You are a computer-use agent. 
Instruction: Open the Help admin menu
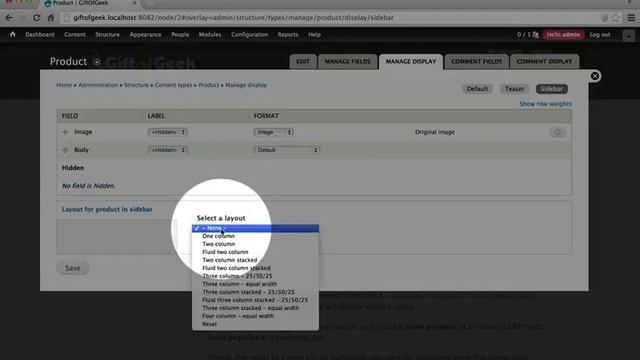click(x=314, y=35)
